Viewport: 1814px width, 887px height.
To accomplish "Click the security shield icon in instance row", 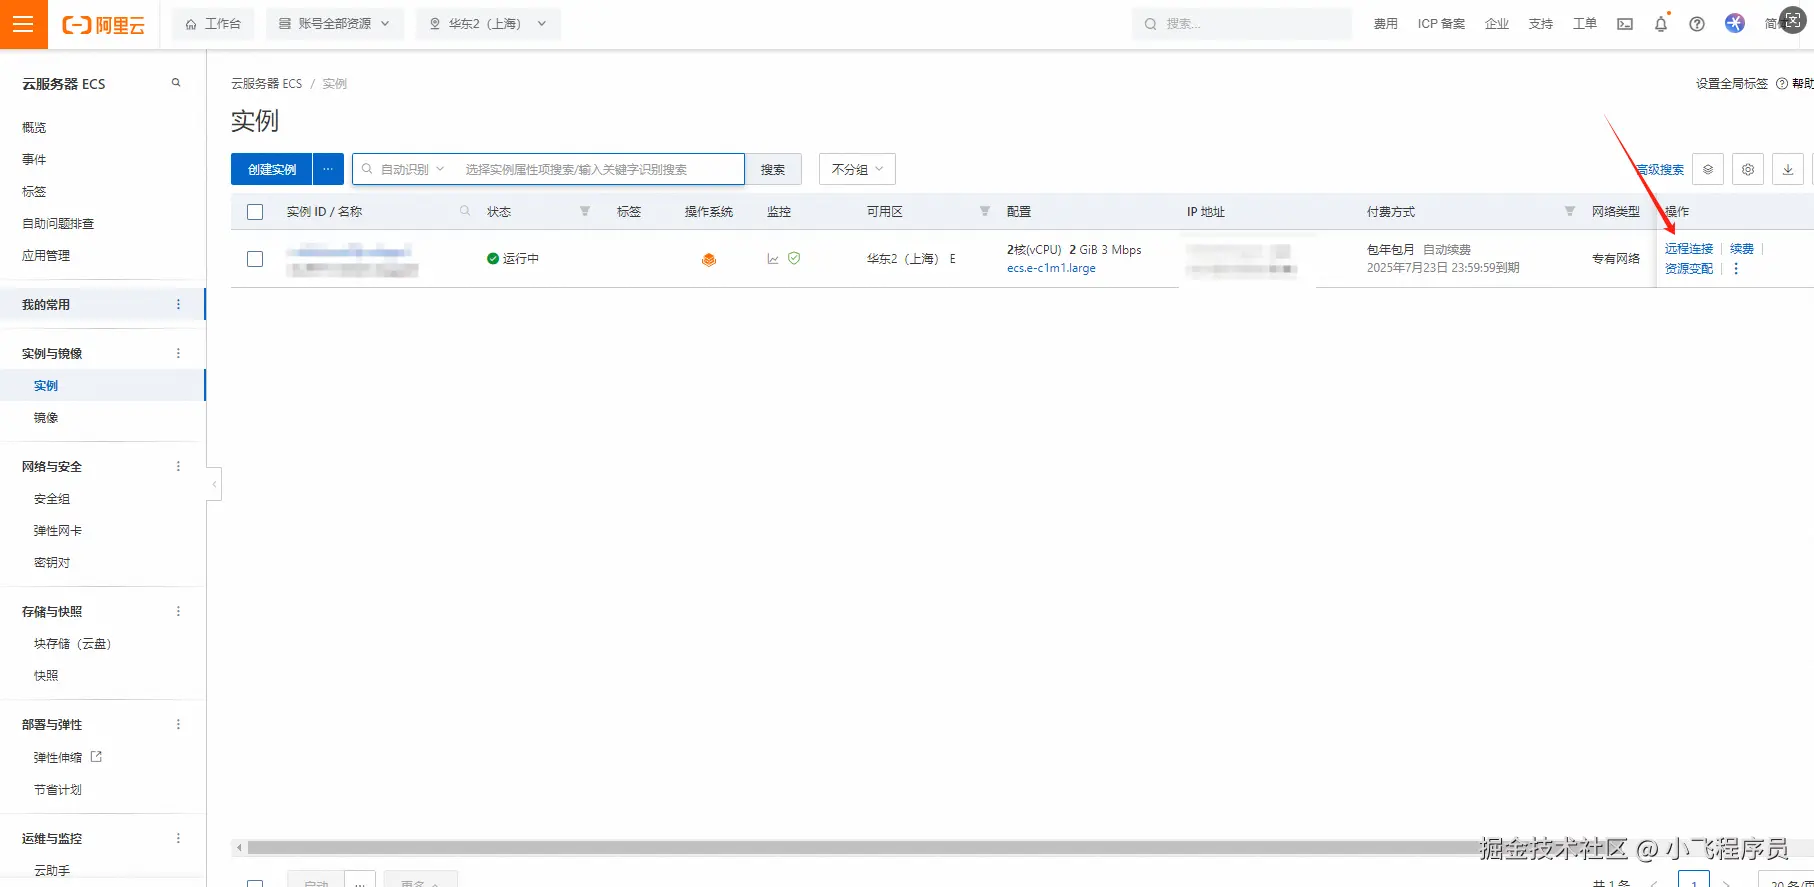I will 794,258.
